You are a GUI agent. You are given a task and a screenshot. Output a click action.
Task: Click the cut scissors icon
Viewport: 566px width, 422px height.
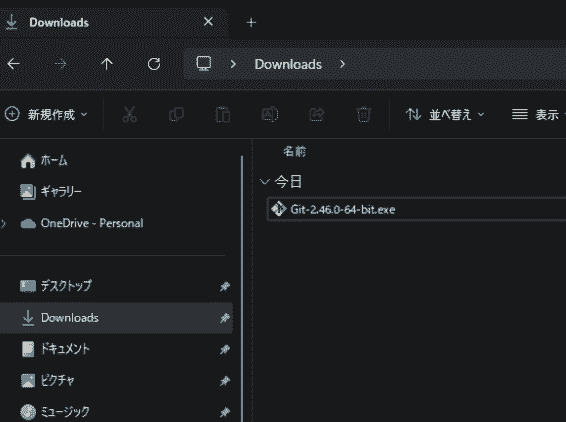click(130, 114)
